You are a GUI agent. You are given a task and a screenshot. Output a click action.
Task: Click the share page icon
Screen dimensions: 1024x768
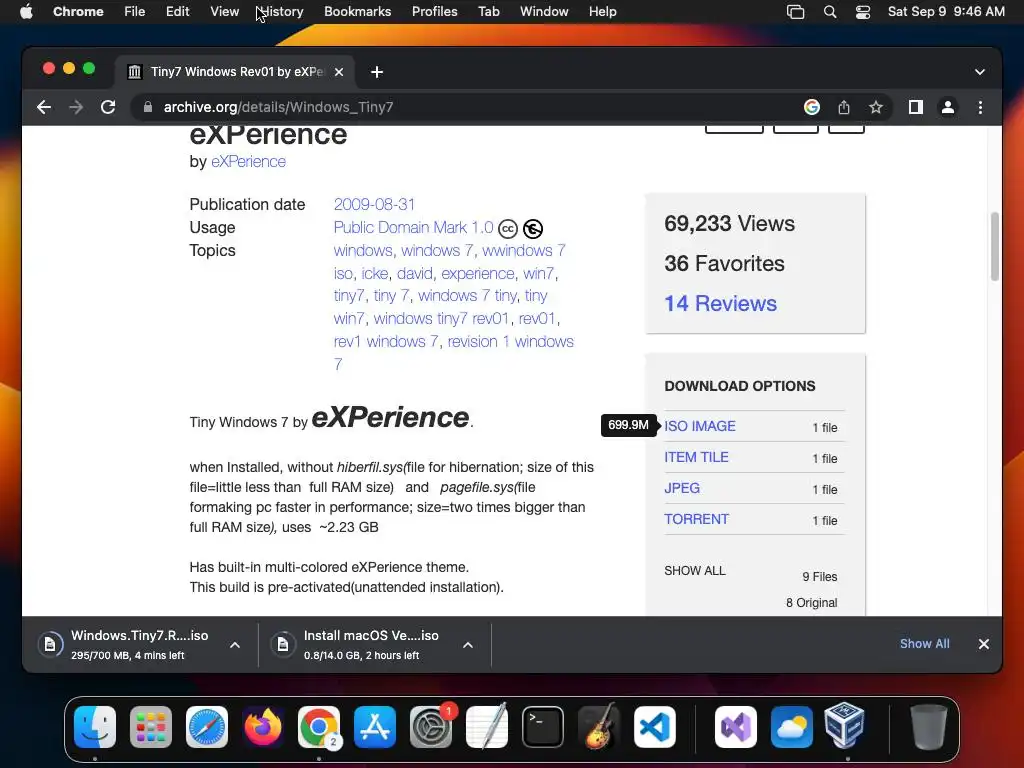pos(844,107)
